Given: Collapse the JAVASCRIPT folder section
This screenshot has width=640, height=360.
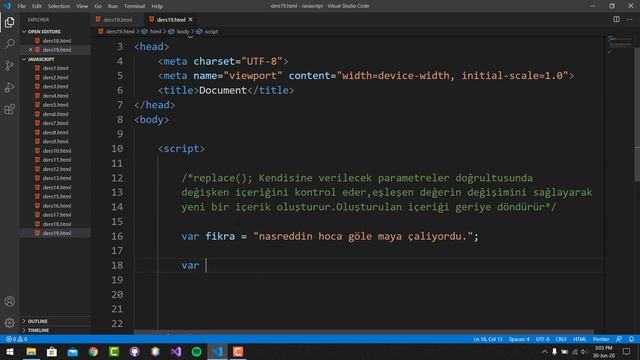Looking at the screenshot, I should pos(41,59).
